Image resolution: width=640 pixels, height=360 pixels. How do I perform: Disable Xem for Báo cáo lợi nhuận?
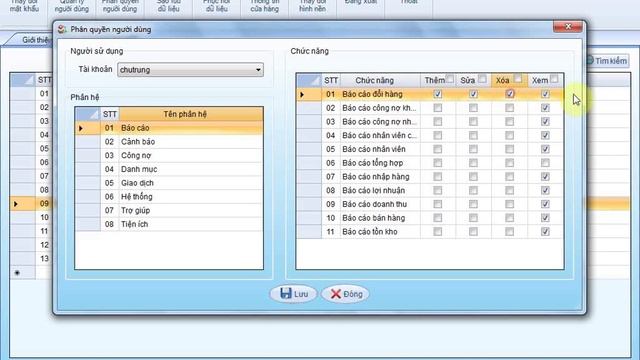click(x=545, y=190)
